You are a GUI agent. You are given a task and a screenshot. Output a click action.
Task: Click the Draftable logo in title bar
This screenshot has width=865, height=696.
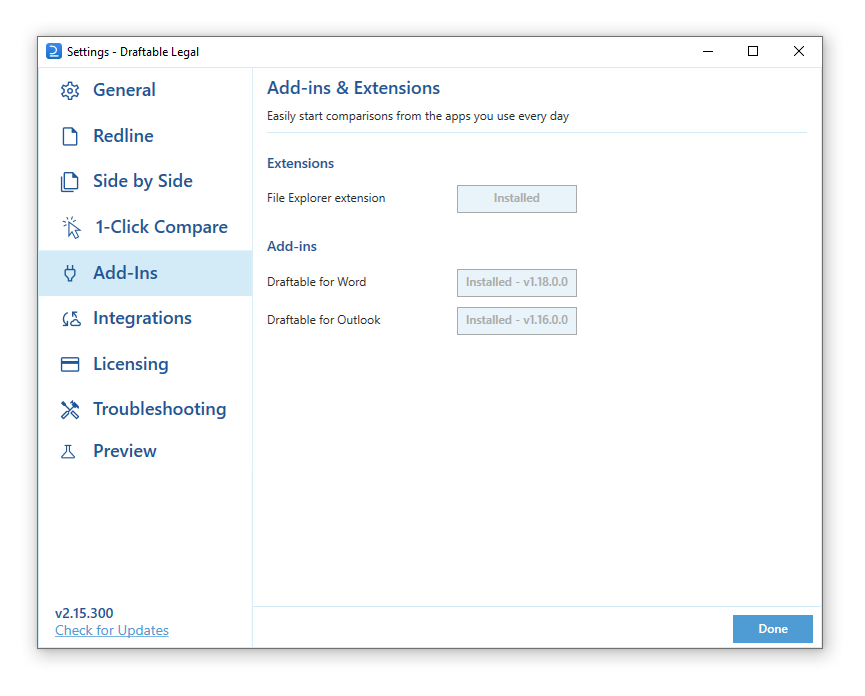pyautogui.click(x=54, y=51)
